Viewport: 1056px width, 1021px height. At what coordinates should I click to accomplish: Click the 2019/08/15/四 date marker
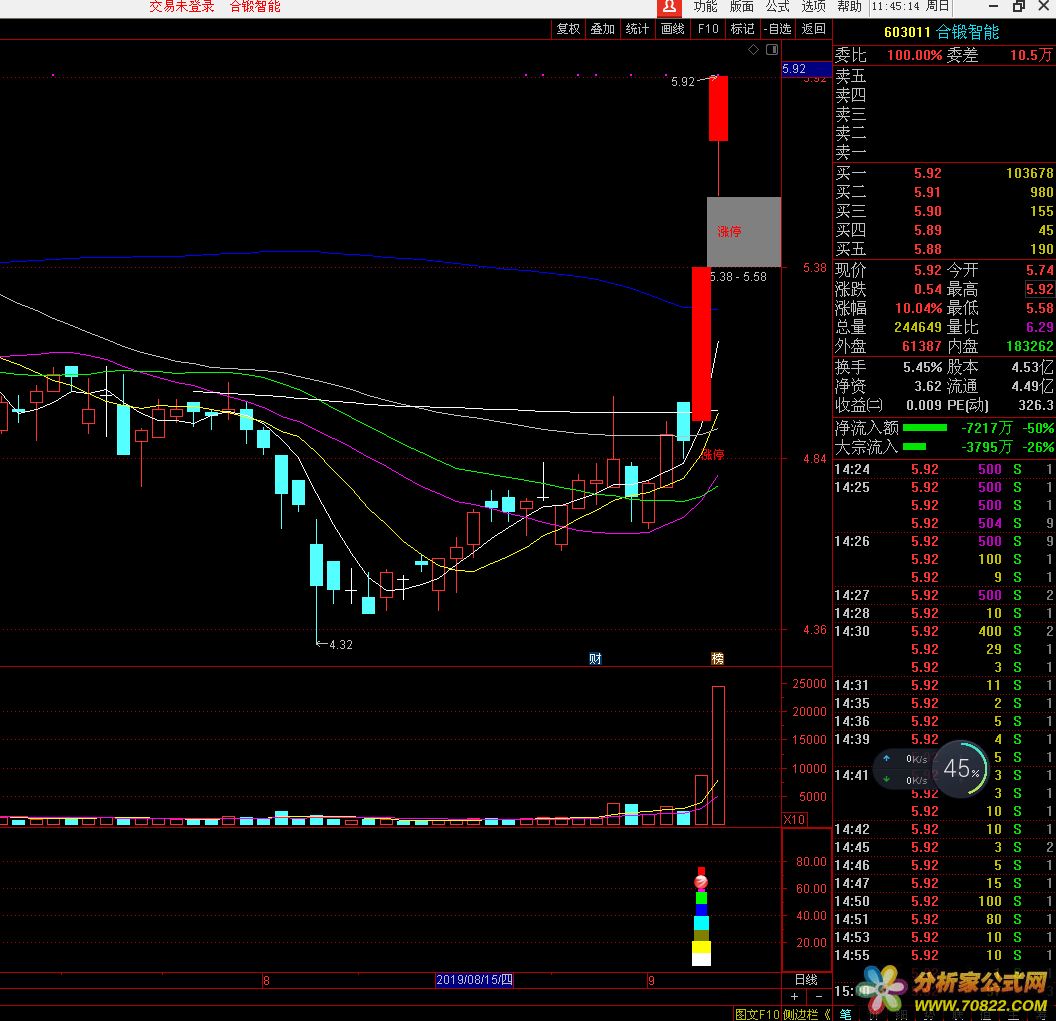pos(474,980)
